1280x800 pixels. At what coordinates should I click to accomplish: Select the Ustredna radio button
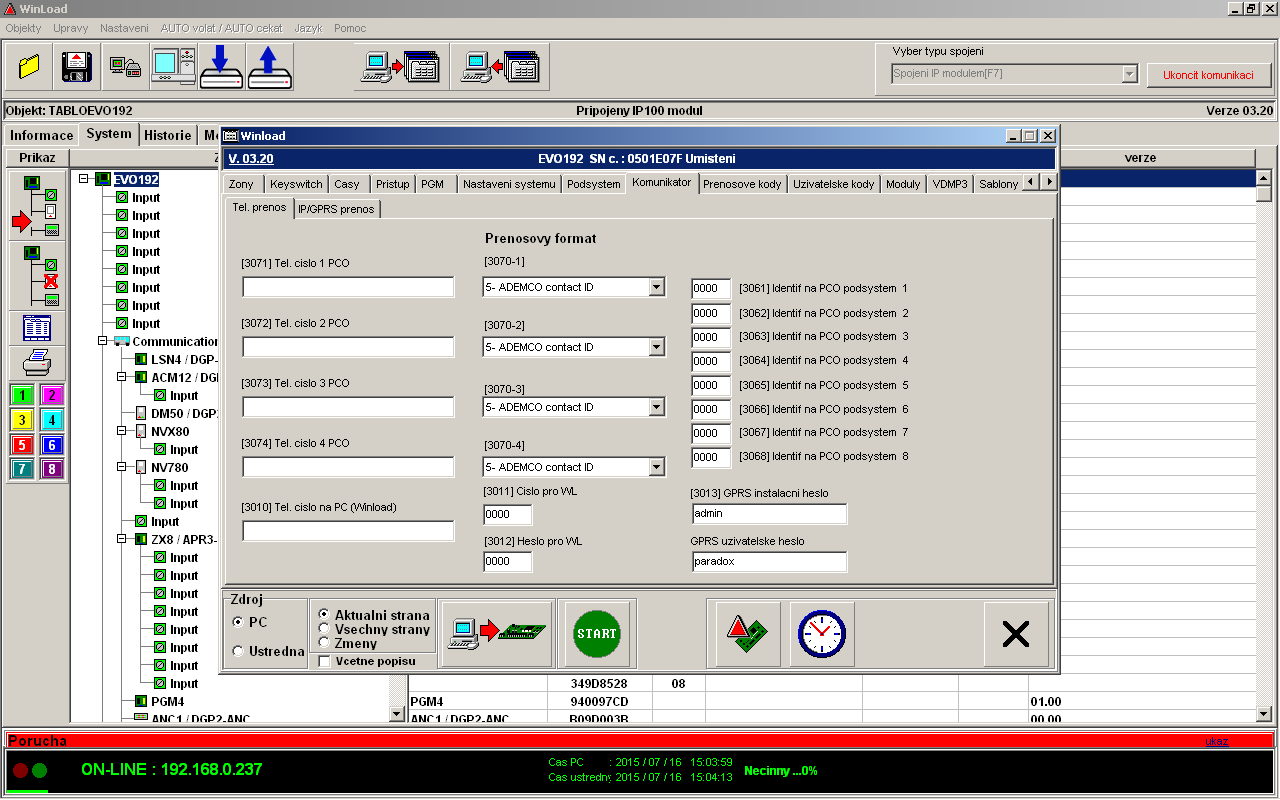[x=238, y=651]
